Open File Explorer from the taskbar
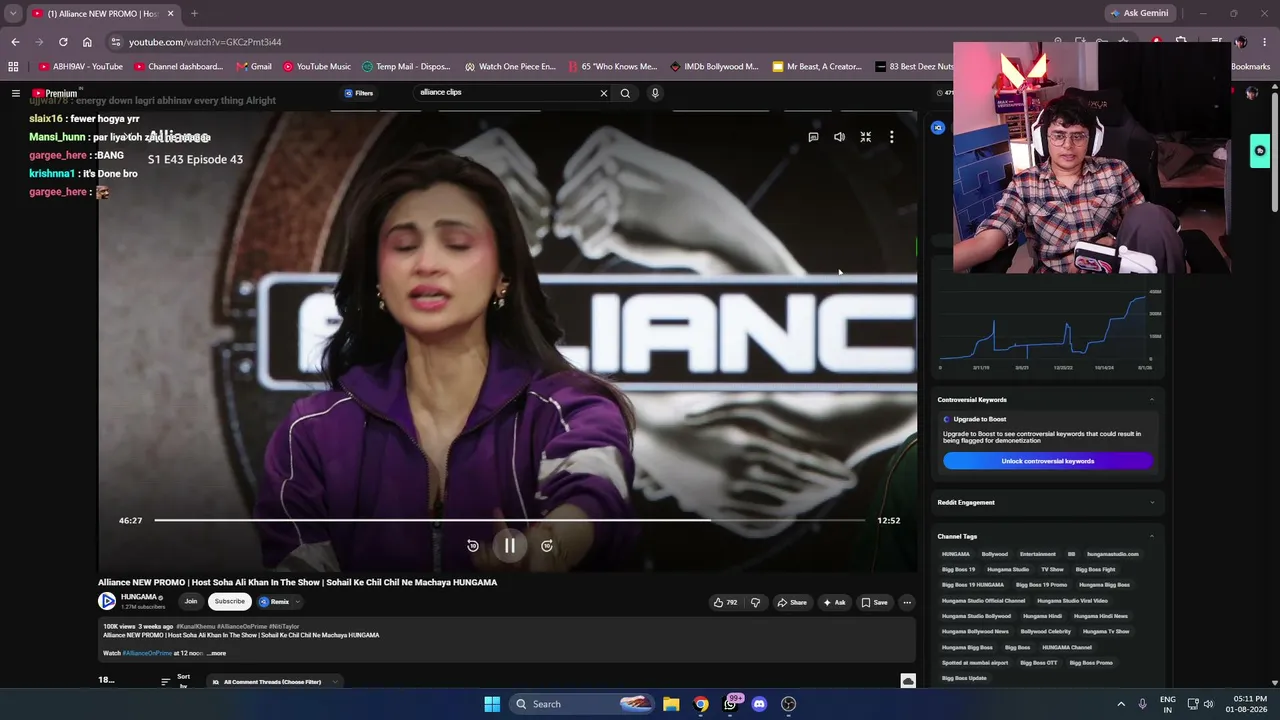The width and height of the screenshot is (1280, 720). (671, 704)
